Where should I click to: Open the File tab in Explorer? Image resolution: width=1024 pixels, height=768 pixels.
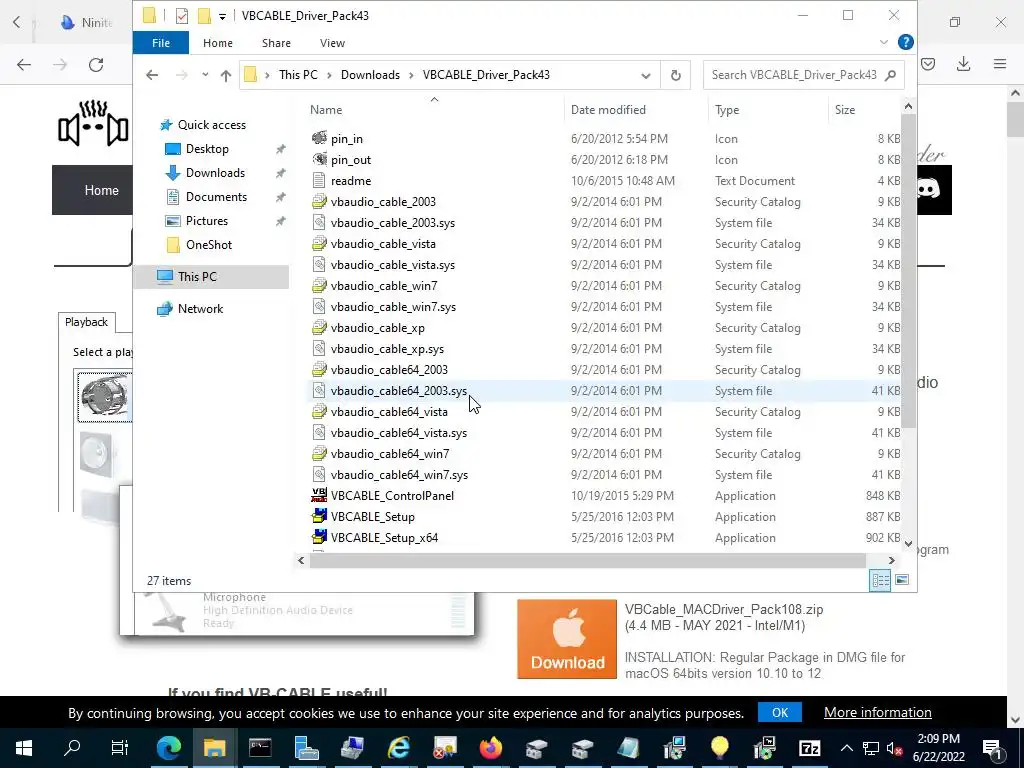[x=161, y=43]
